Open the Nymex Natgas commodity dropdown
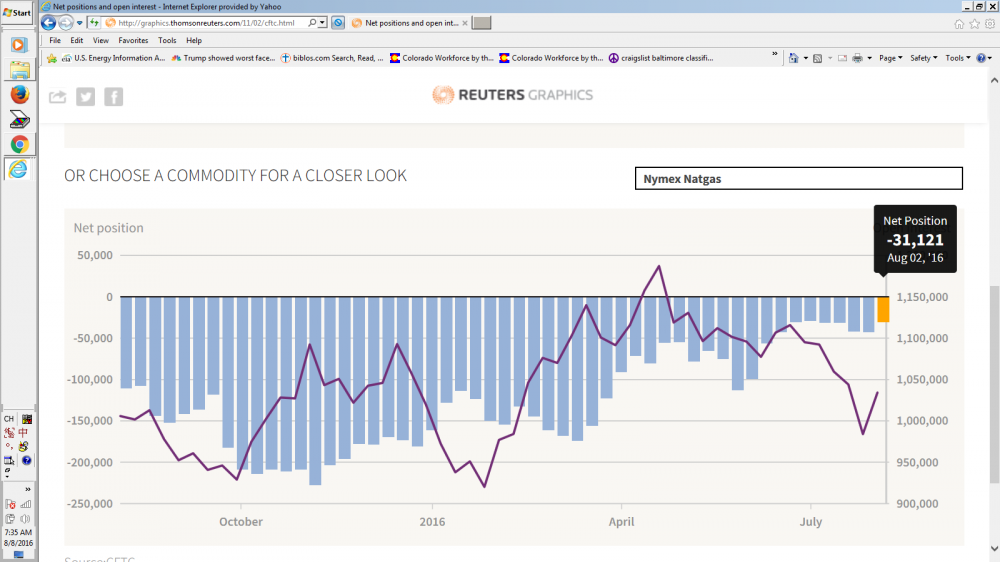The width and height of the screenshot is (1000, 562). point(798,179)
